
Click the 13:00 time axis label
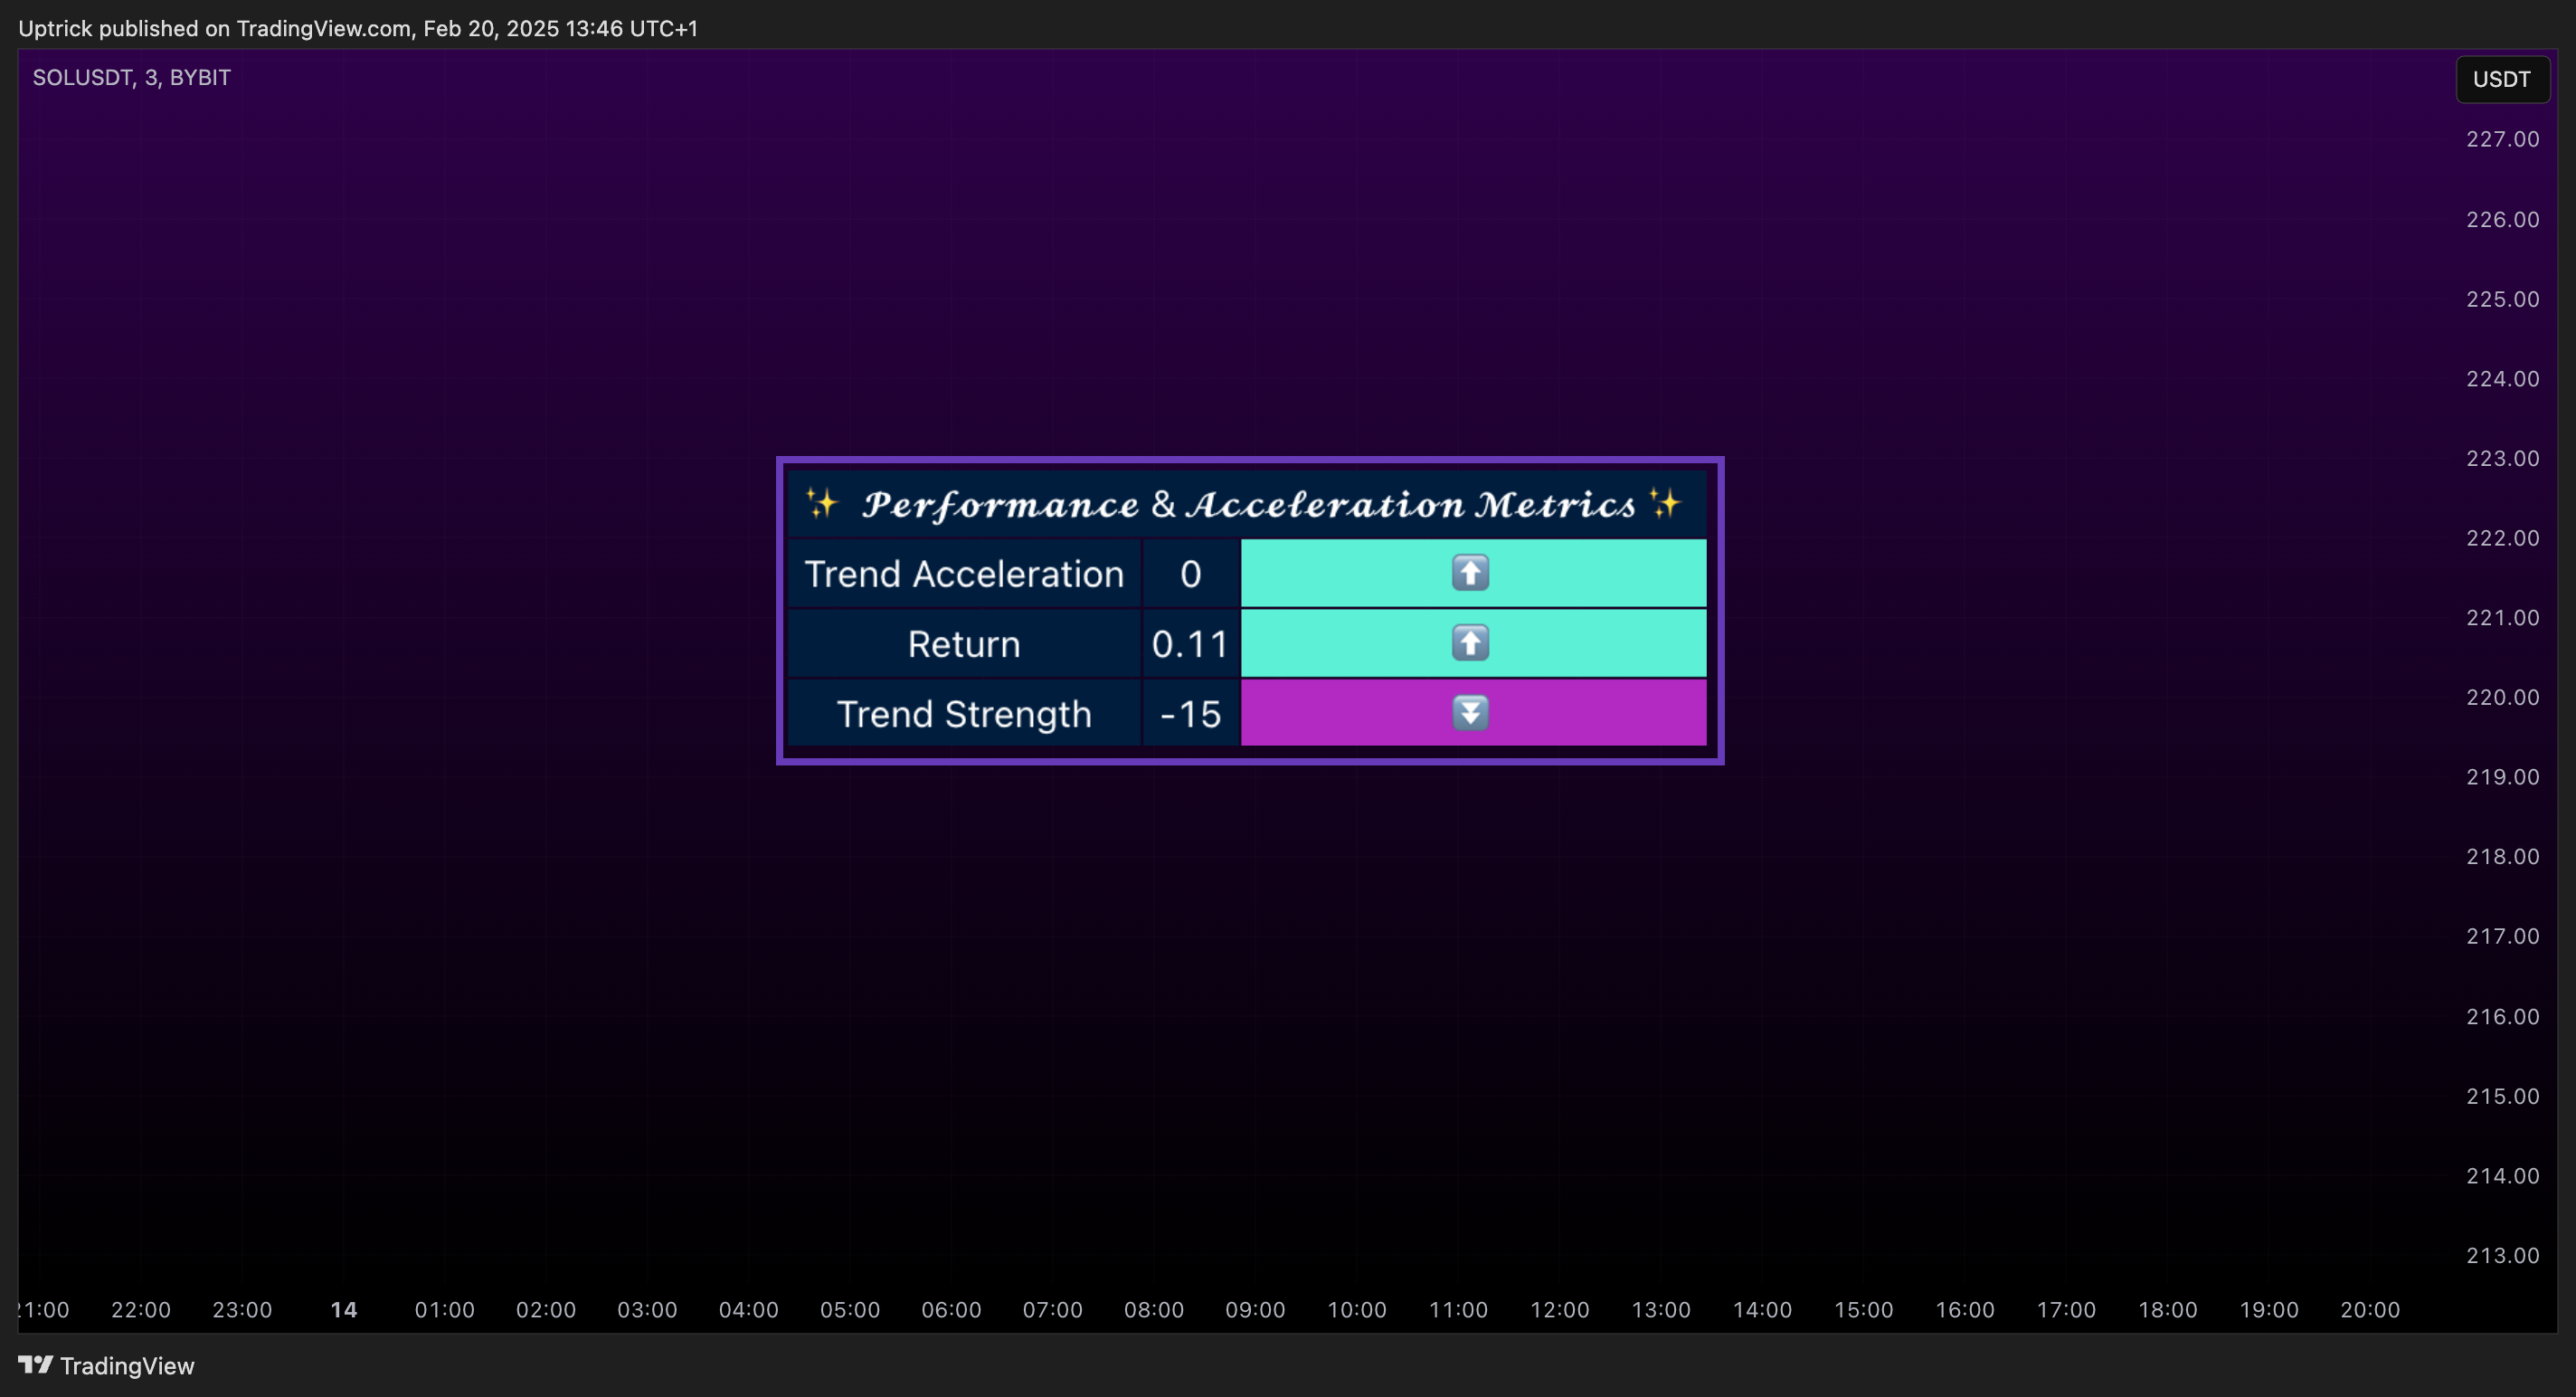coord(1661,1310)
